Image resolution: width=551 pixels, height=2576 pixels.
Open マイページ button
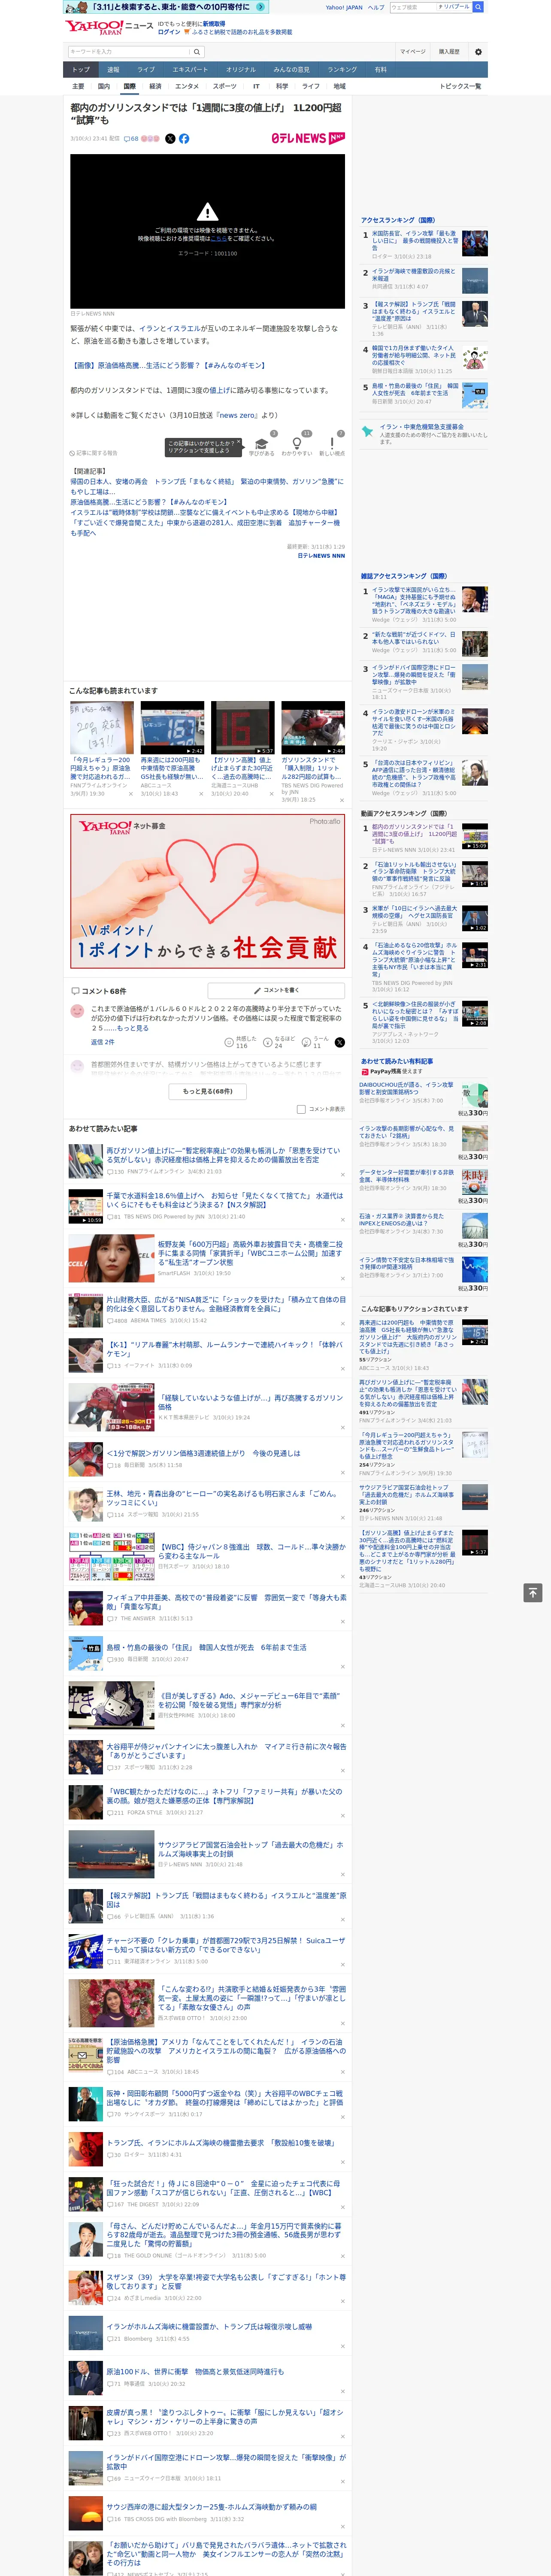412,51
